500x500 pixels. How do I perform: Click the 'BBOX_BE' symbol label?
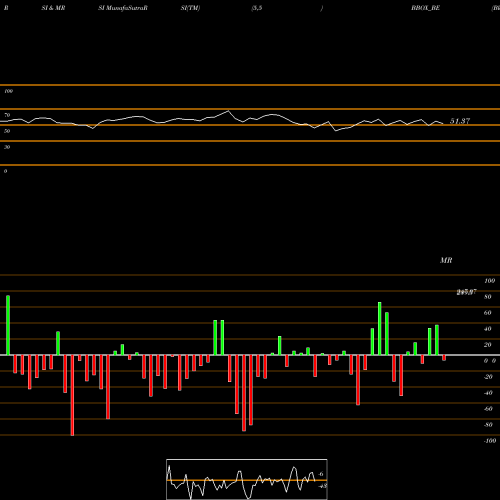pyautogui.click(x=425, y=8)
